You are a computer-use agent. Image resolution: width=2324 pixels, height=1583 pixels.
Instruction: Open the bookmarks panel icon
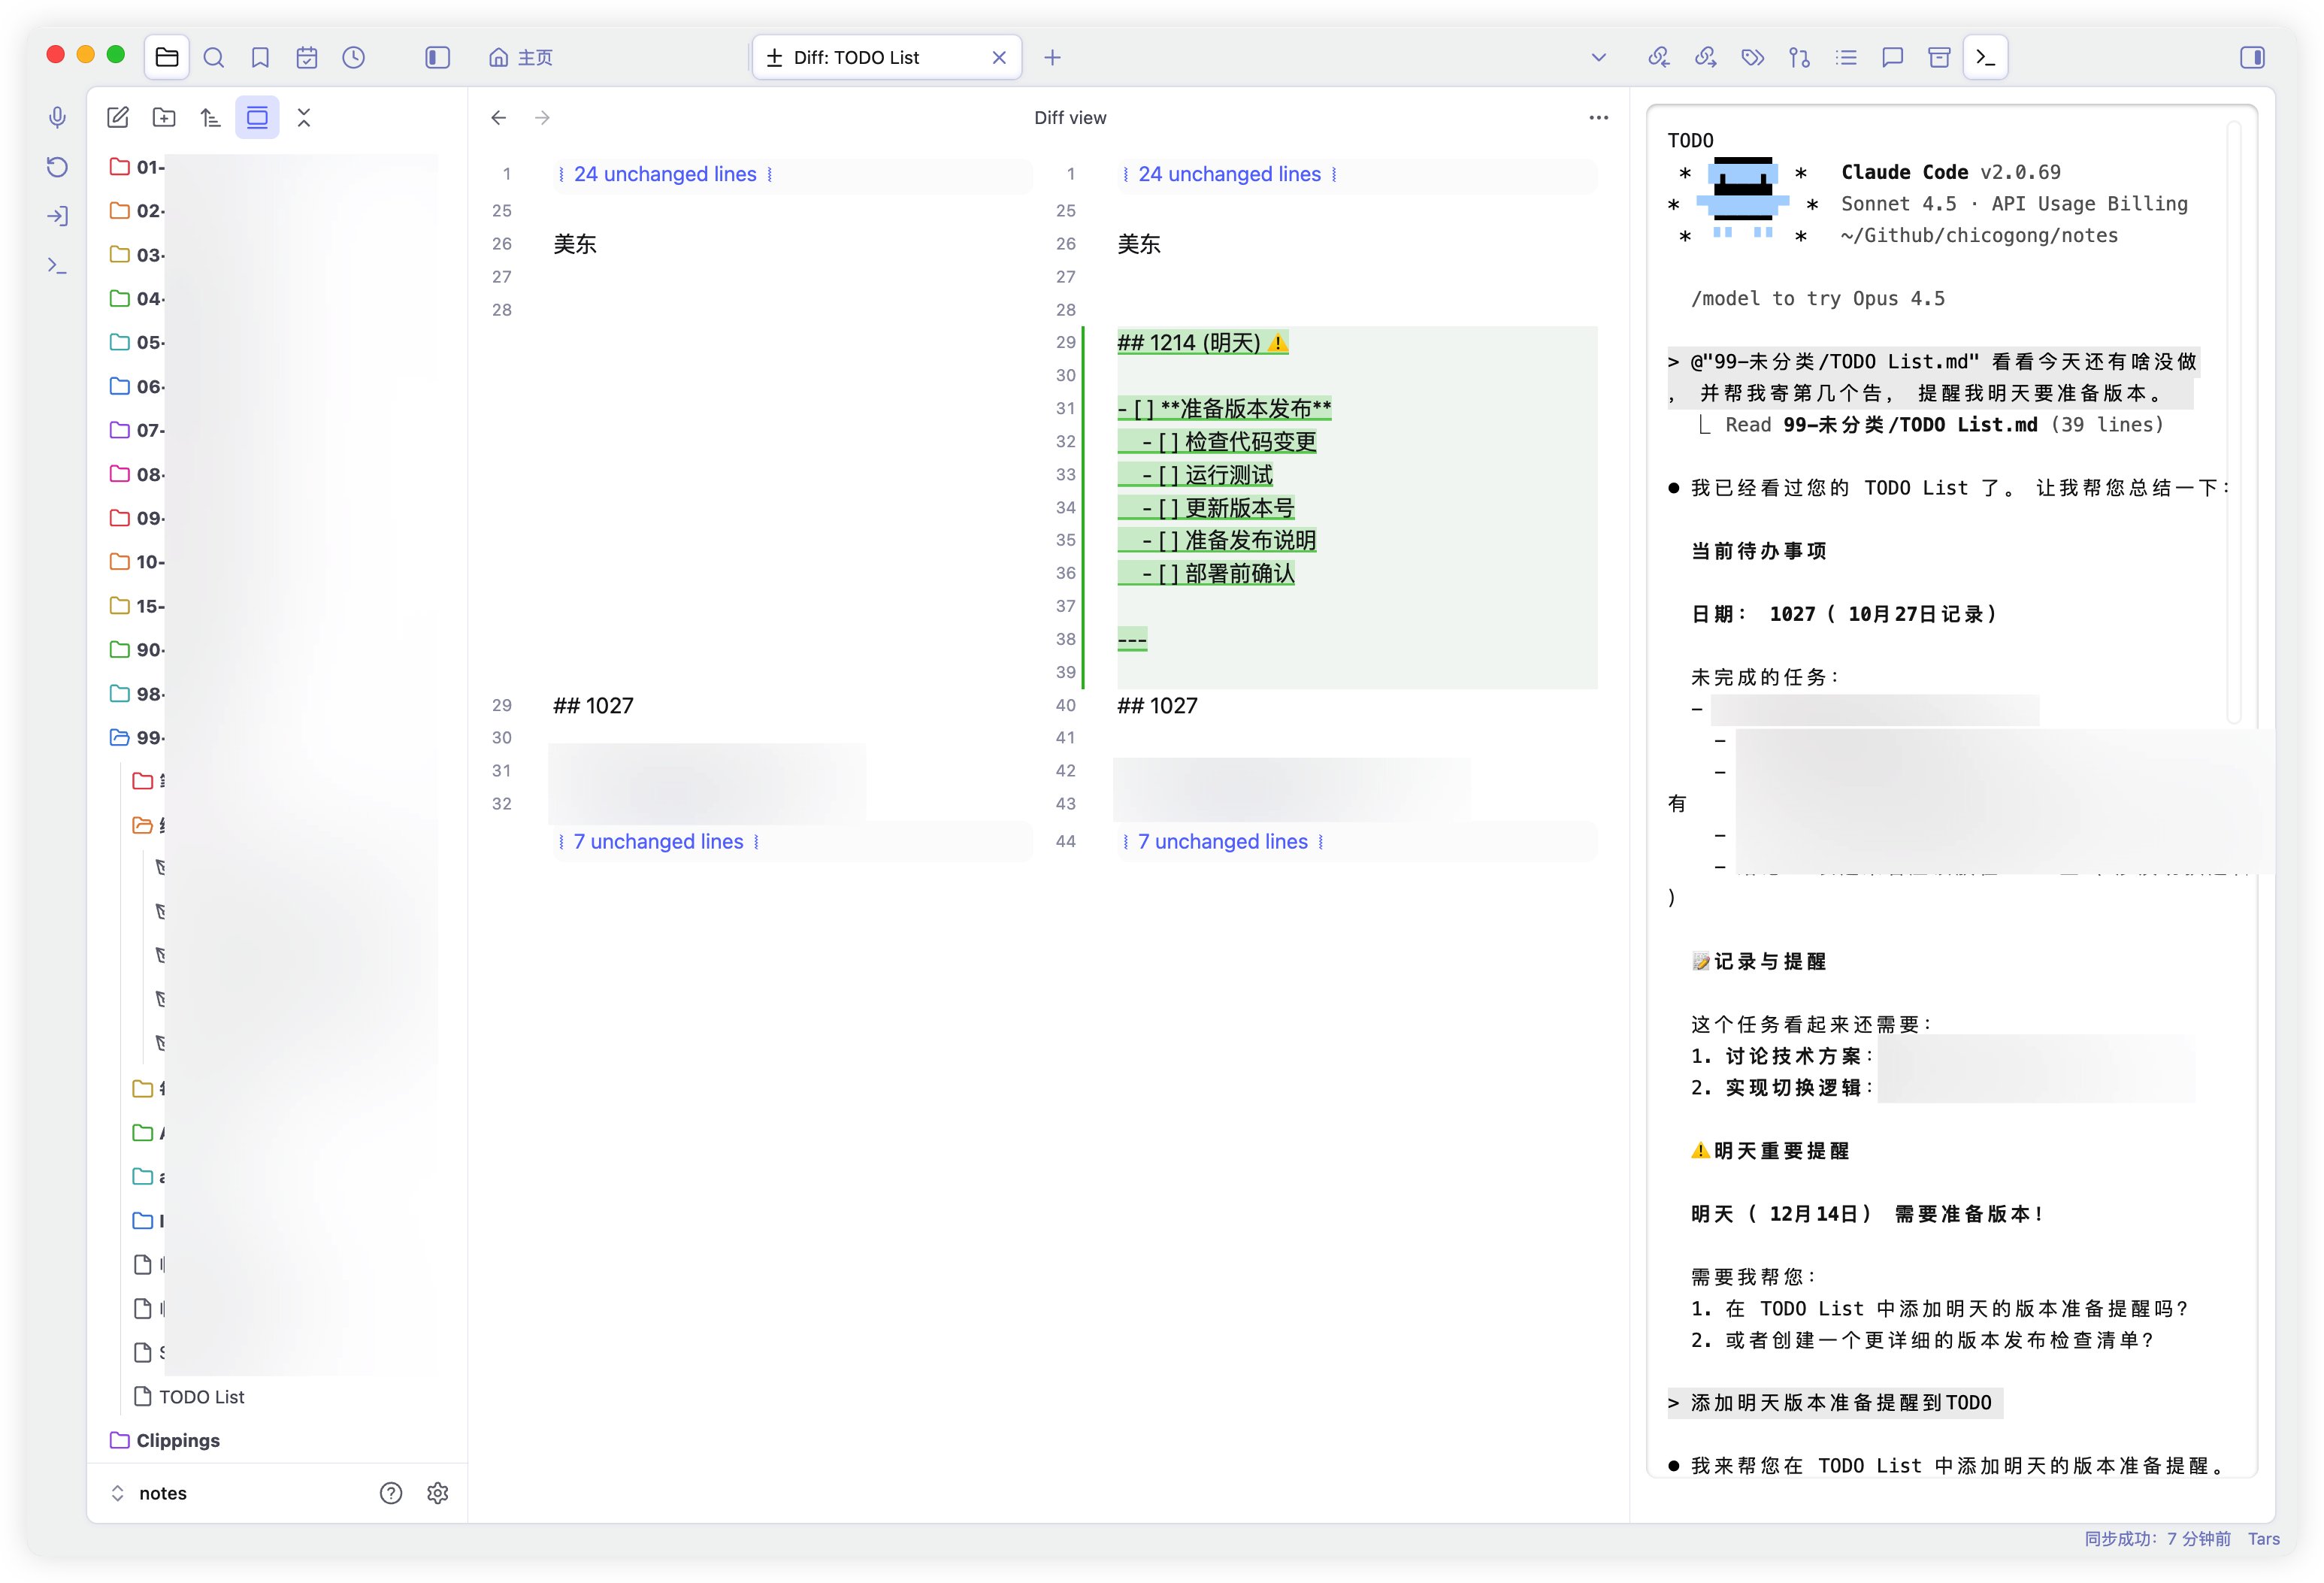[260, 58]
